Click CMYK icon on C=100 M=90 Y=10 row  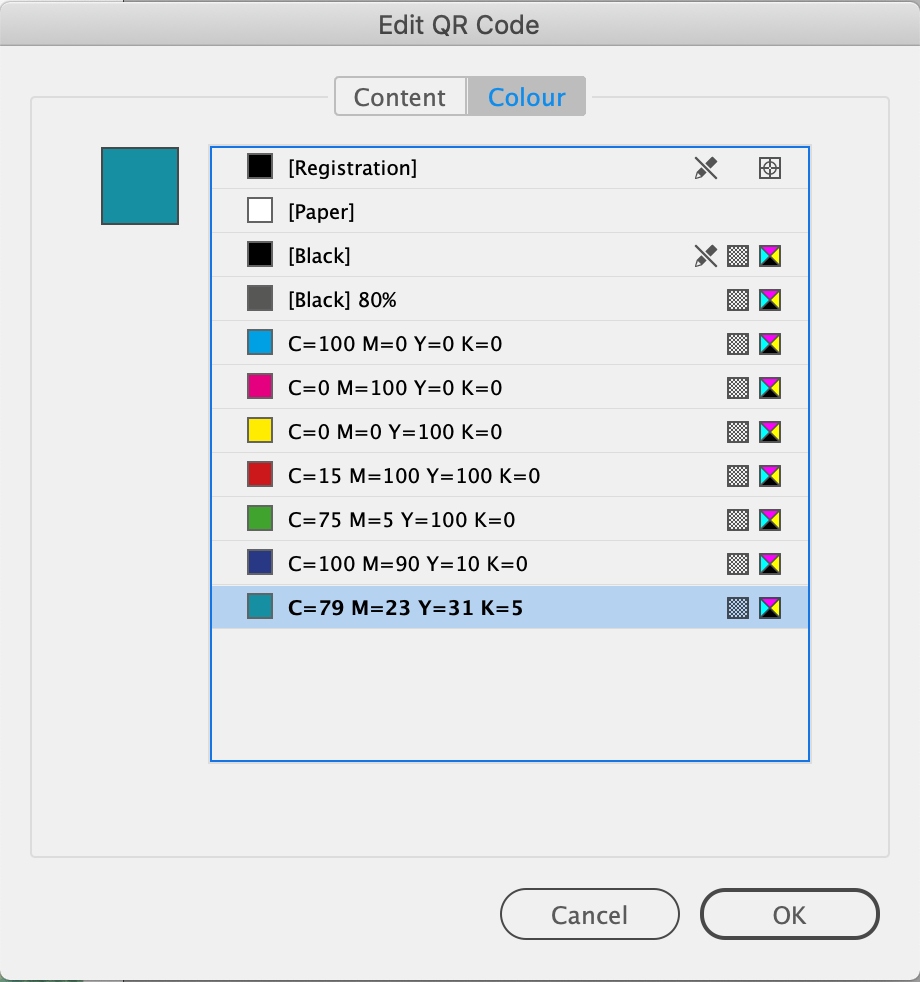coord(770,564)
